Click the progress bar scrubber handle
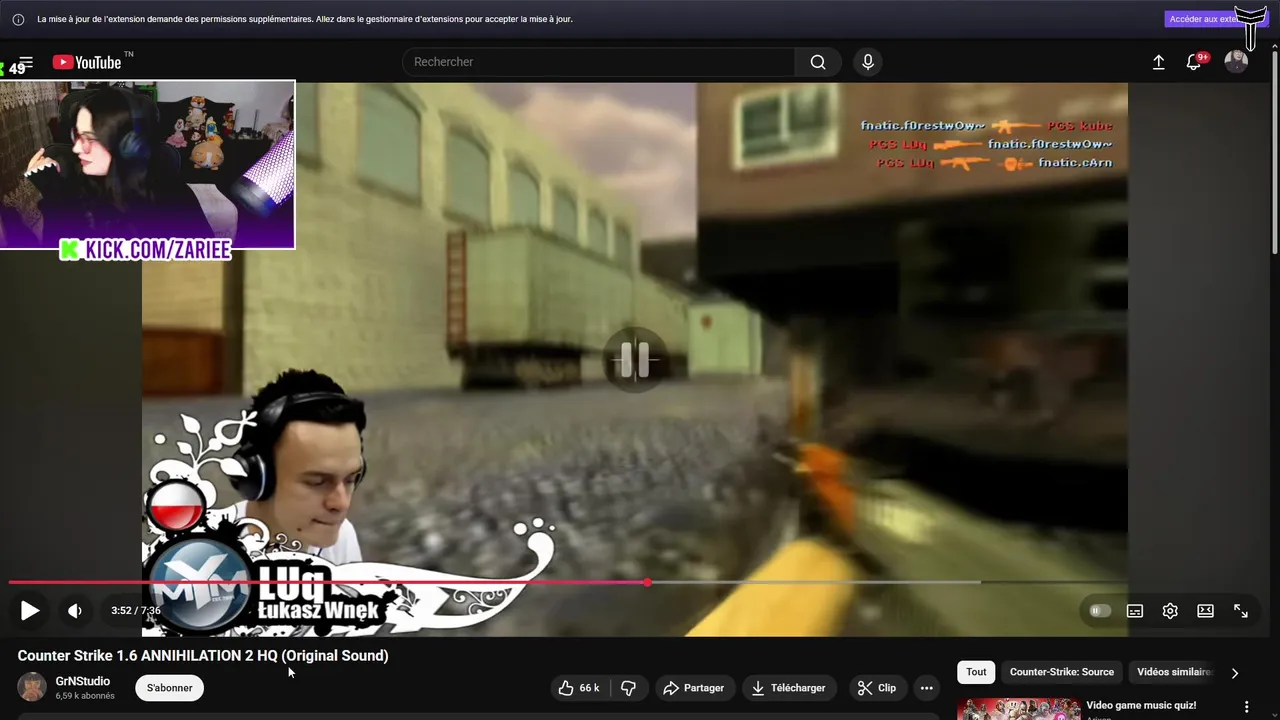Screen dimensions: 1280x720 [x=648, y=582]
